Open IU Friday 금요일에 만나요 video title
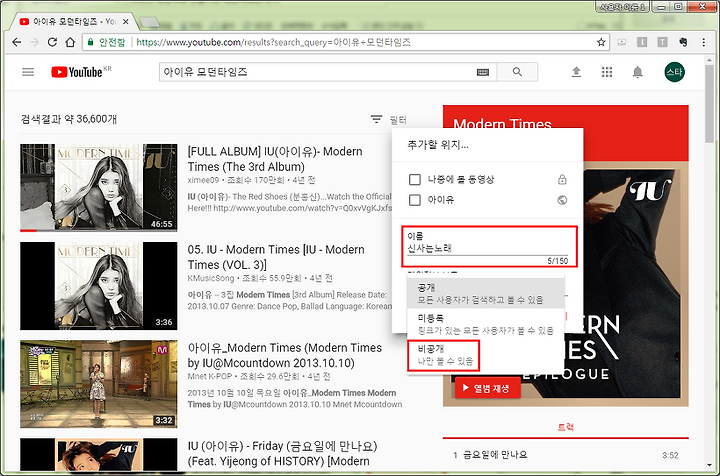 [282, 454]
